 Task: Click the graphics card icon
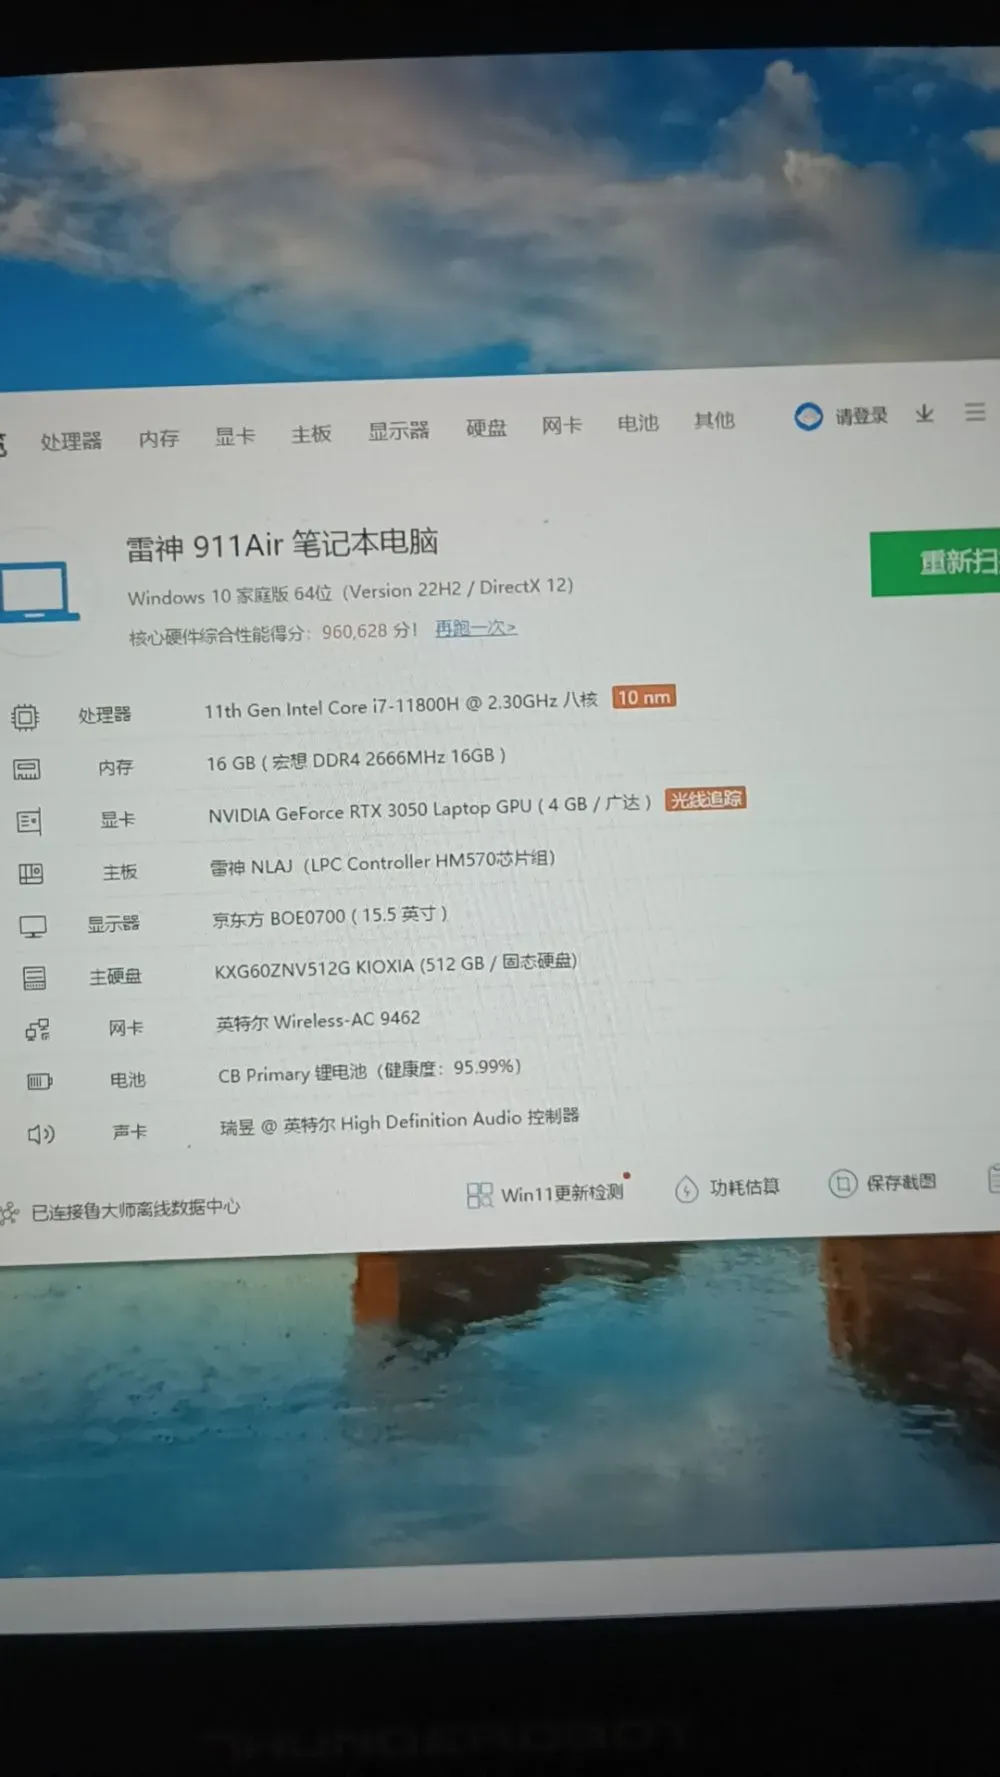29,822
